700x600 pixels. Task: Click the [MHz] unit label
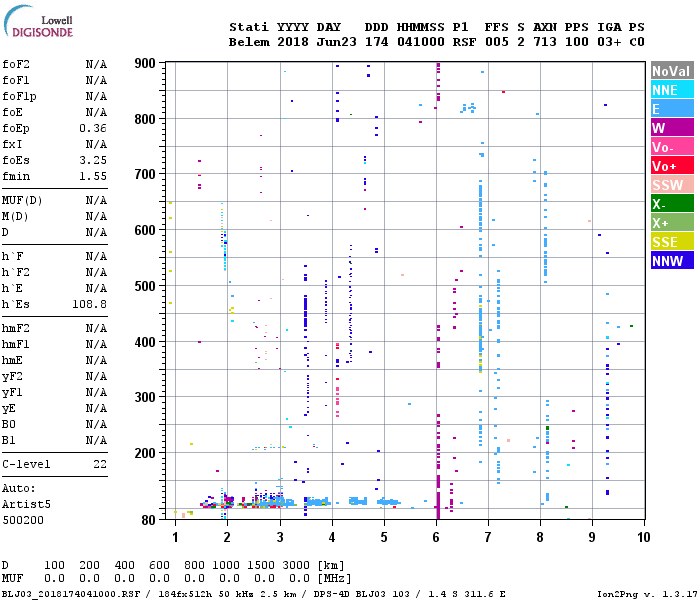pos(334,579)
